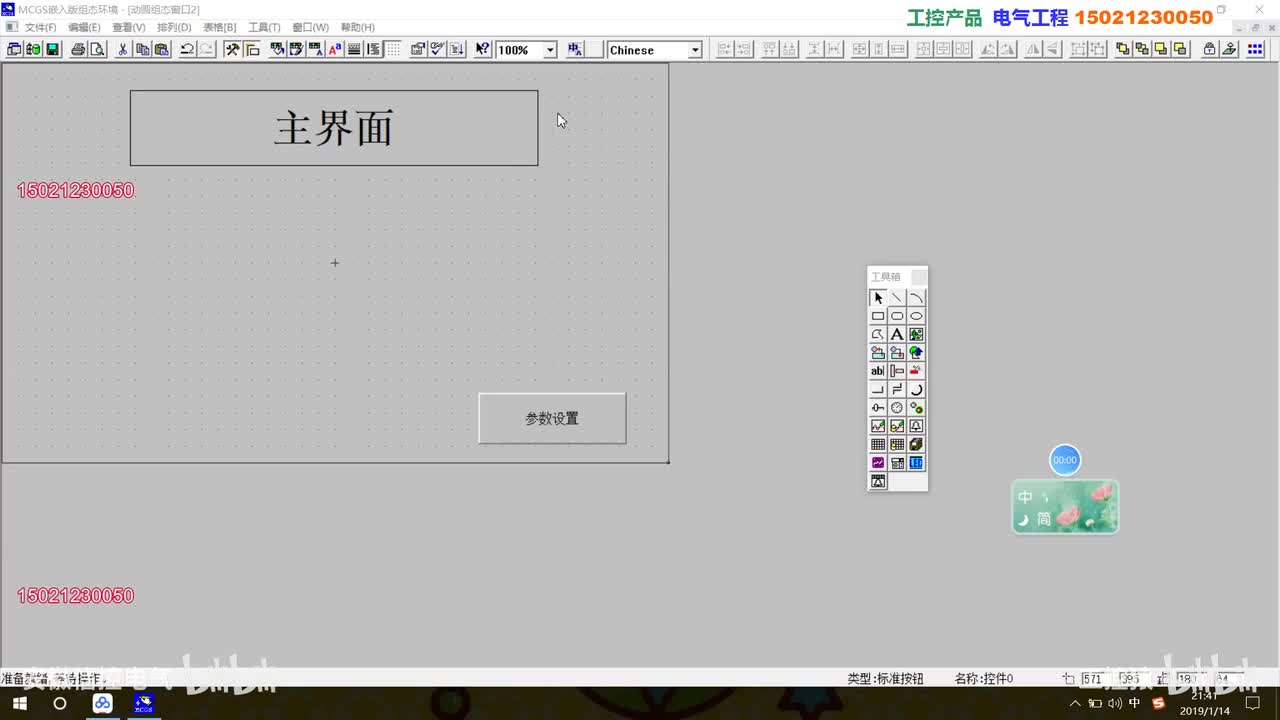
Task: Toggle the grid dots display button
Action: coord(393,49)
